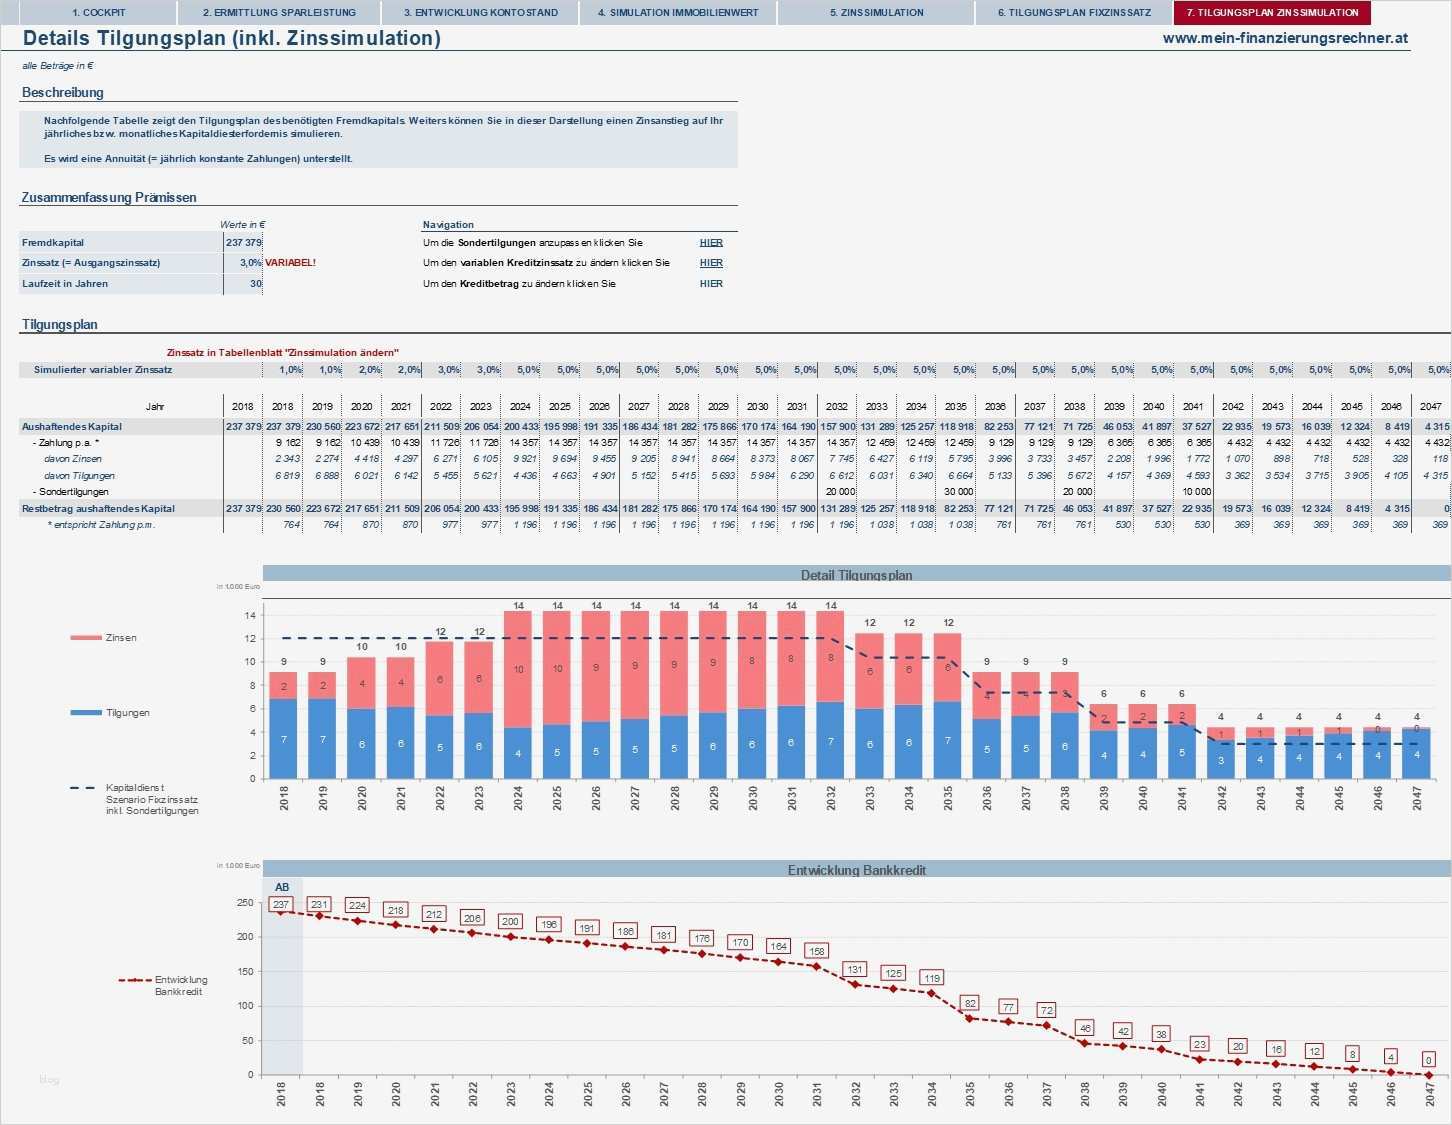The width and height of the screenshot is (1452, 1125).
Task: Click the dashed Kapitaldienst Szenario legend line
Action: (81, 787)
